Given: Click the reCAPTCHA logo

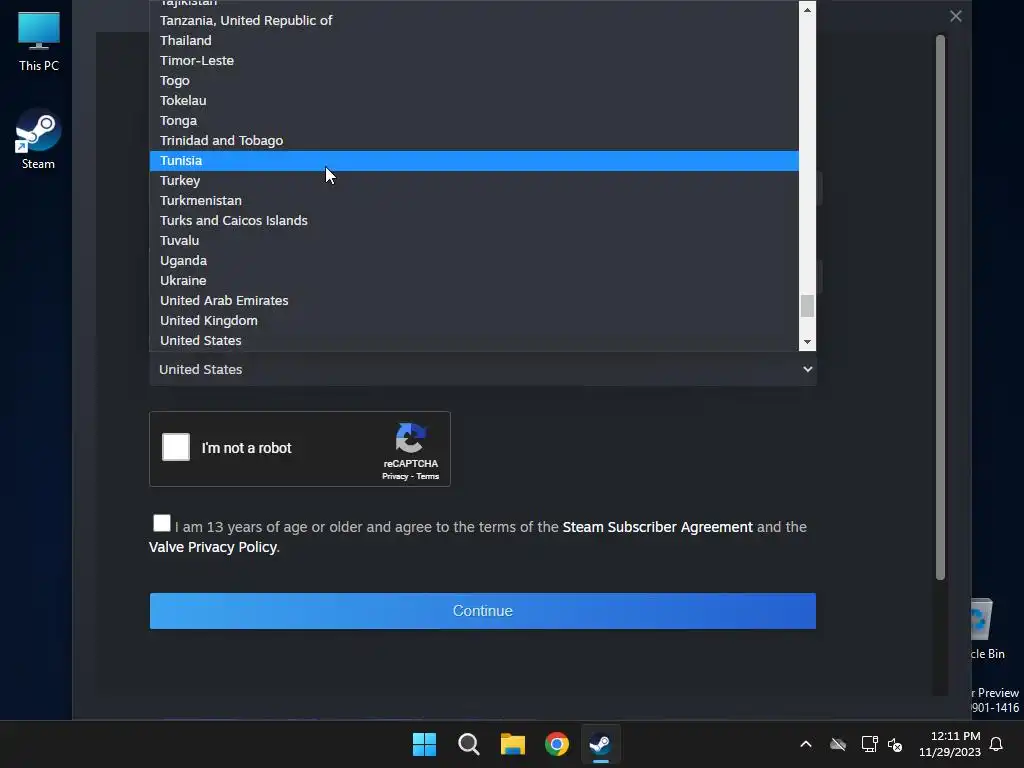Looking at the screenshot, I should (x=411, y=438).
